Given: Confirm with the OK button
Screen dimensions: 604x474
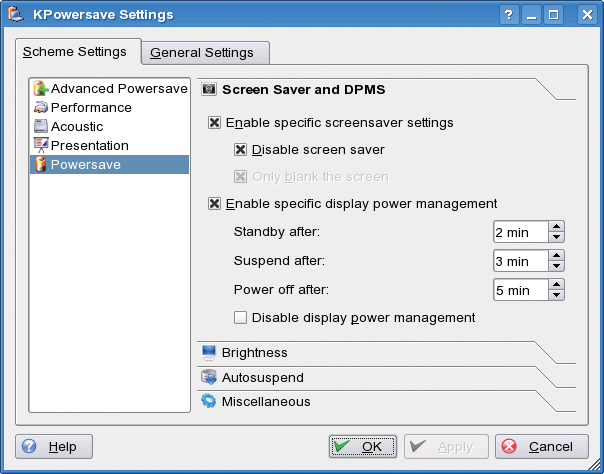Looking at the screenshot, I should coord(362,447).
